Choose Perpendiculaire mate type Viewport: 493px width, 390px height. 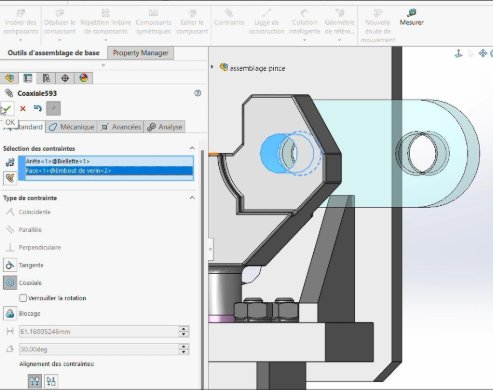click(x=33, y=247)
